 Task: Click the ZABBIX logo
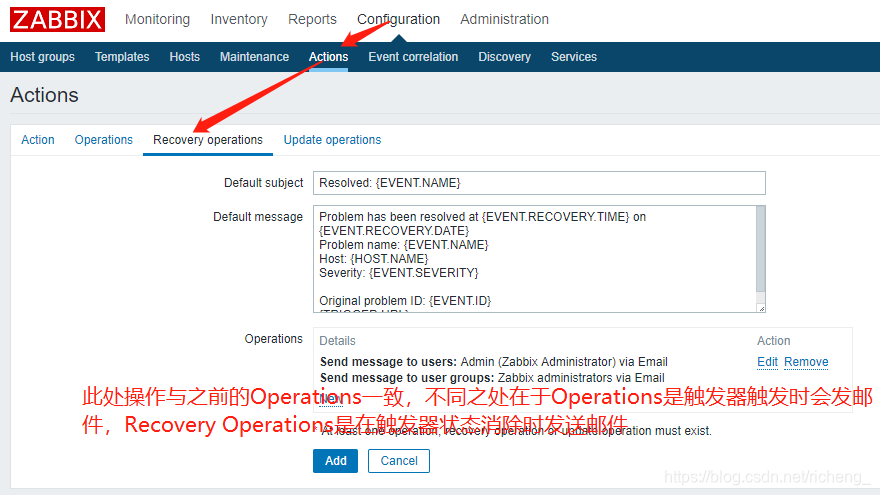pos(57,20)
